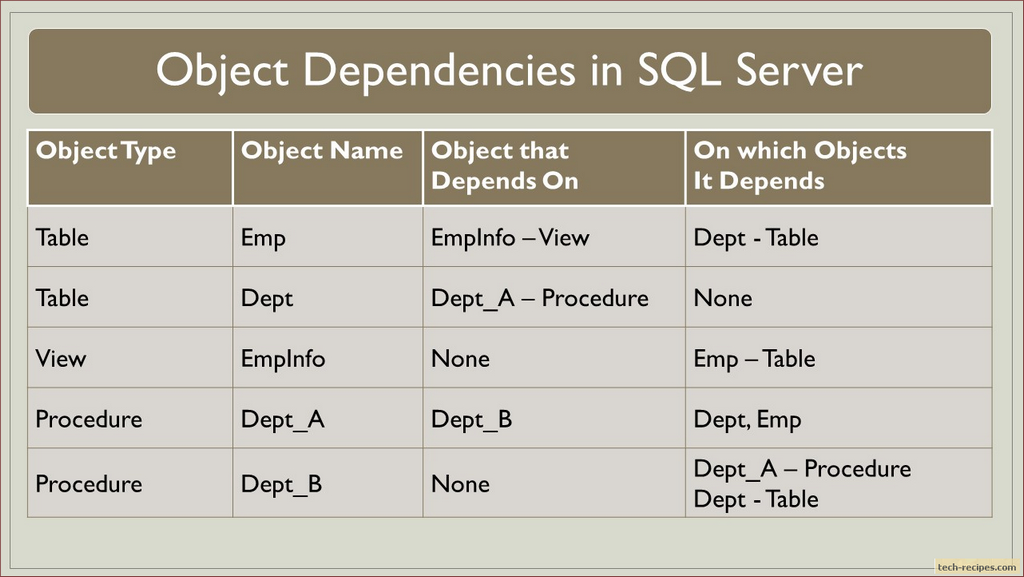1024x577 pixels.
Task: Click 'EmpInfo' in the Object Name column
Action: coord(283,359)
